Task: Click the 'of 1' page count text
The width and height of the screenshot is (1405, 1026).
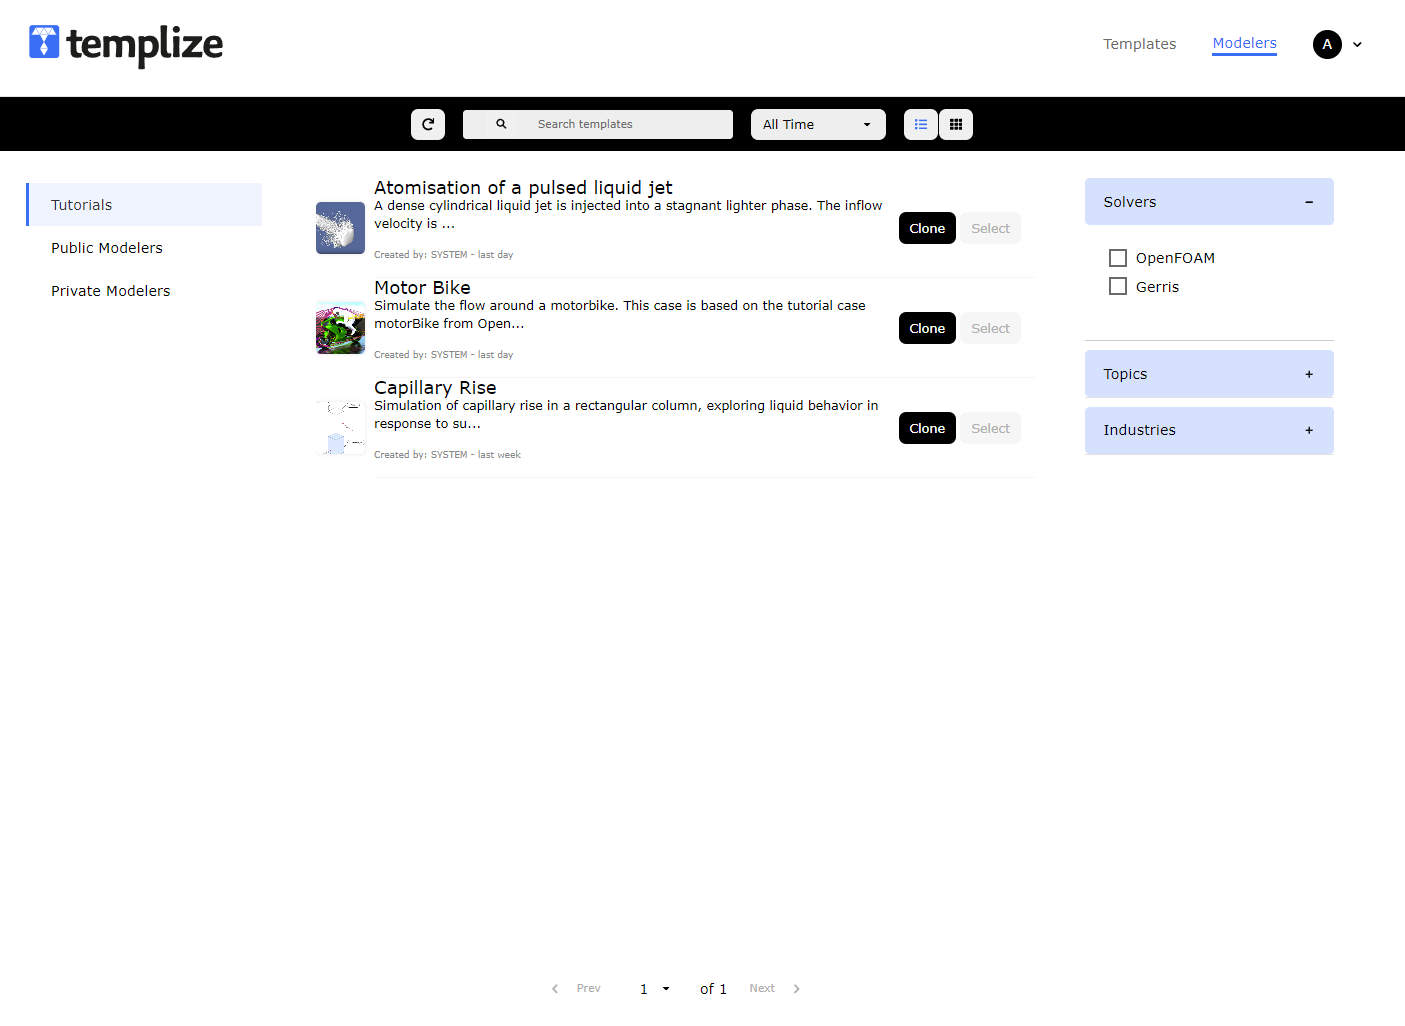Action: click(713, 988)
